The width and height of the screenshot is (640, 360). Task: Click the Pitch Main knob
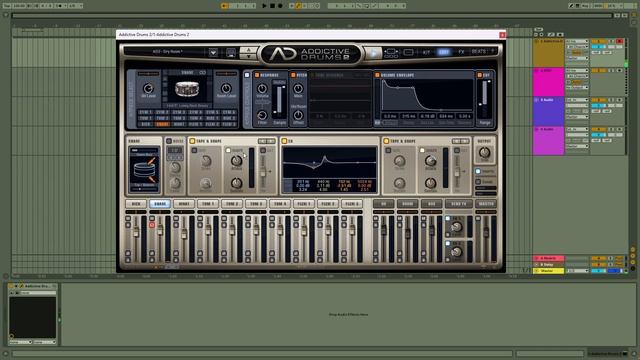tap(298, 88)
